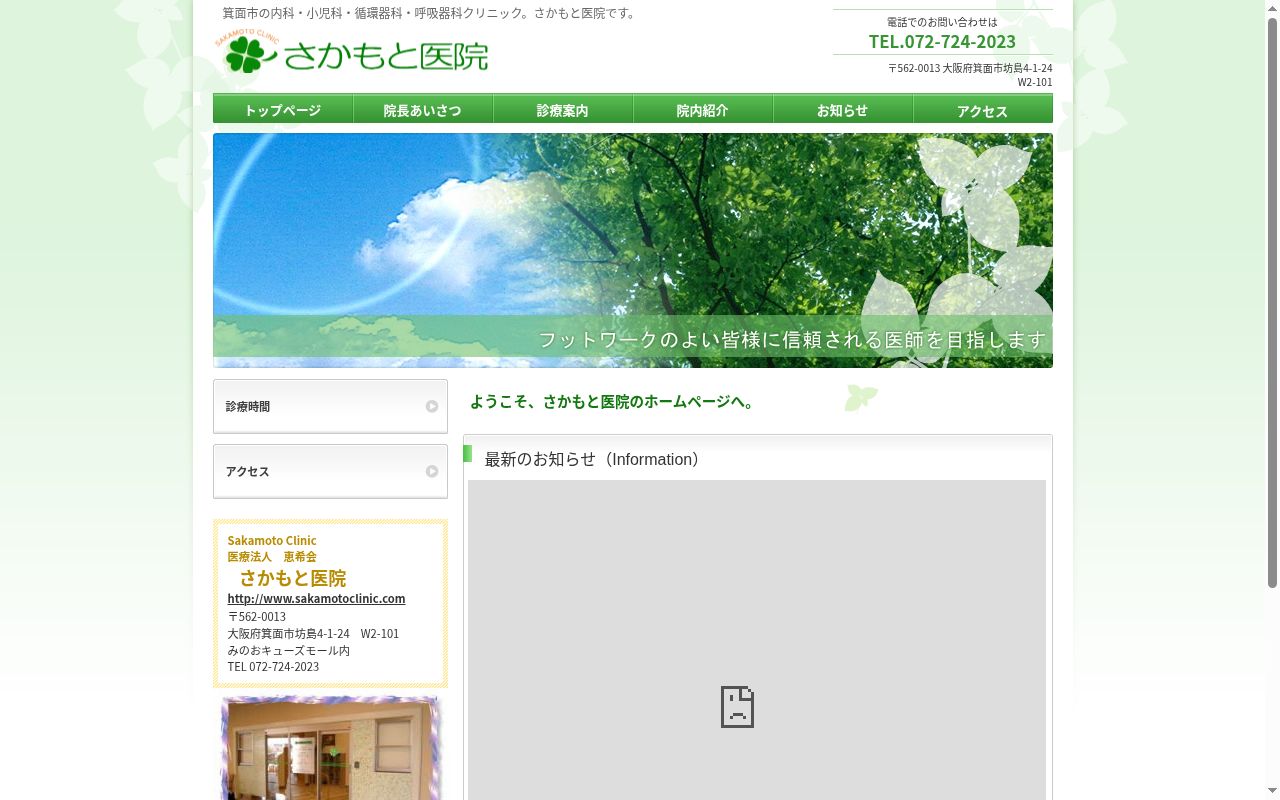
Task: Choose アクセス in the top navigation bar
Action: (x=983, y=109)
